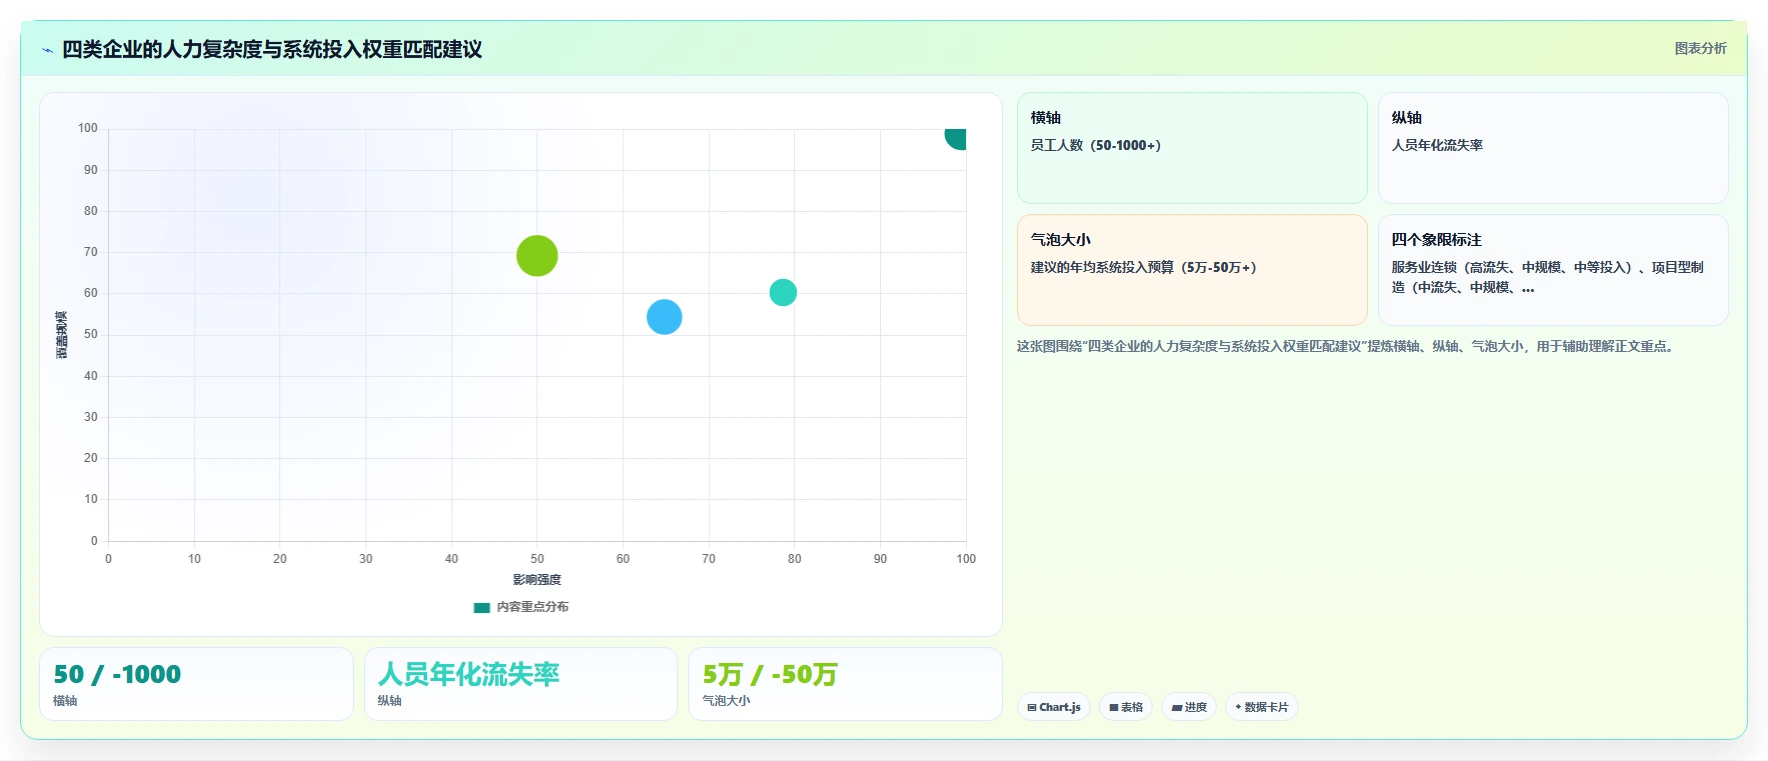This screenshot has width=1768, height=761.
Task: Click the 数据卡片 tag
Action: (x=1262, y=707)
